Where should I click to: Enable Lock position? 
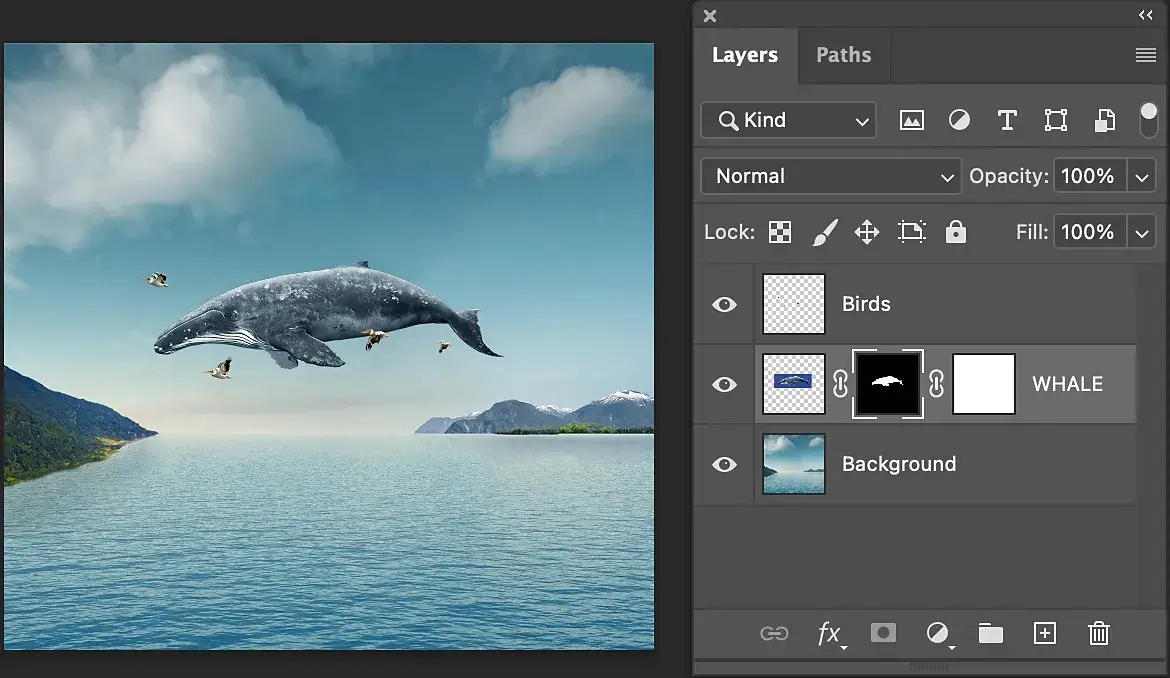pyautogui.click(x=866, y=231)
